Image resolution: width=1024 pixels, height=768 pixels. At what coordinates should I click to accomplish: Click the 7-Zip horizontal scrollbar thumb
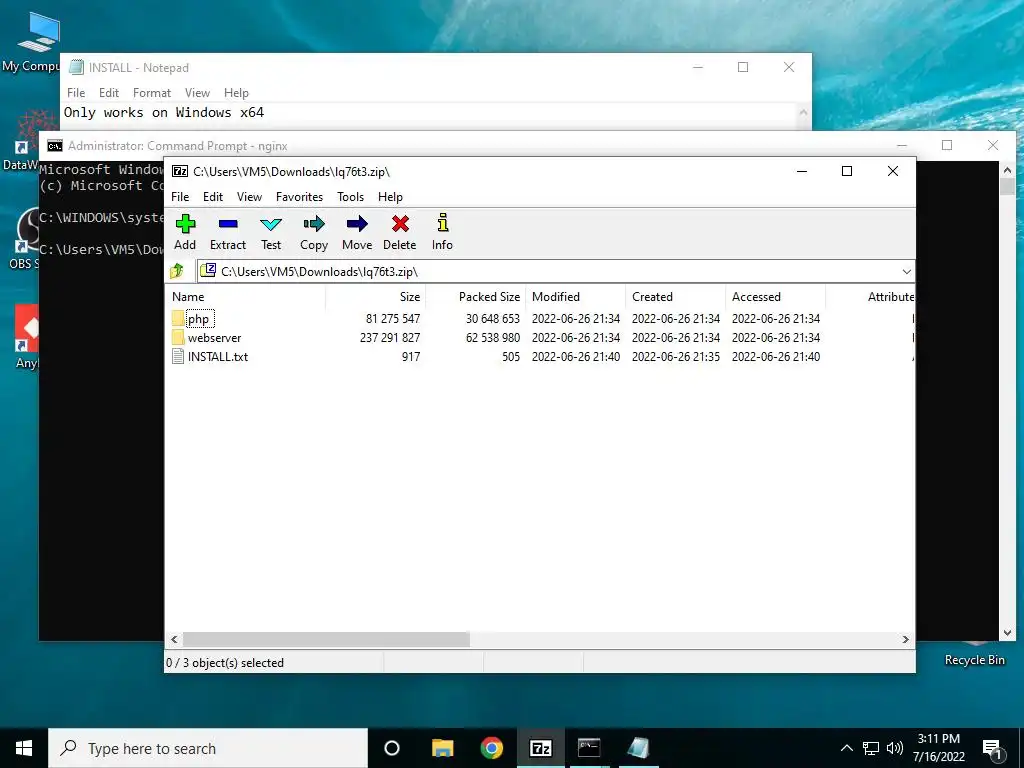tap(326, 639)
